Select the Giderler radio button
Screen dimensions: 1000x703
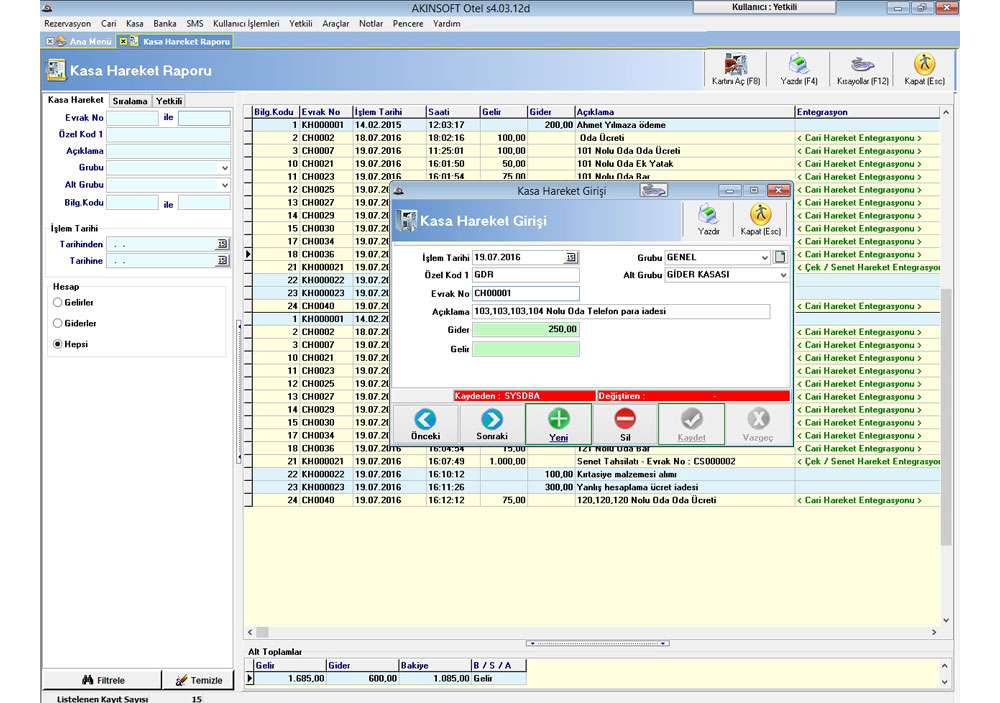58,323
